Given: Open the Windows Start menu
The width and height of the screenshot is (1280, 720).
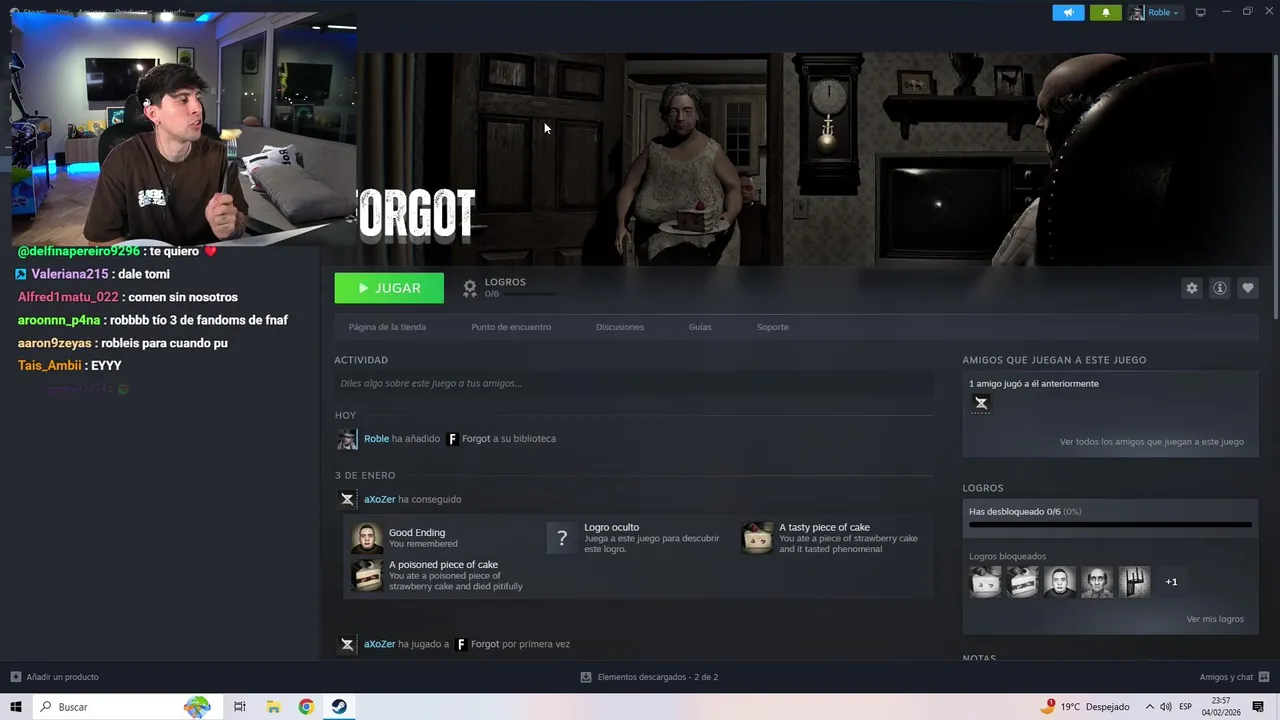Looking at the screenshot, I should coord(16,707).
